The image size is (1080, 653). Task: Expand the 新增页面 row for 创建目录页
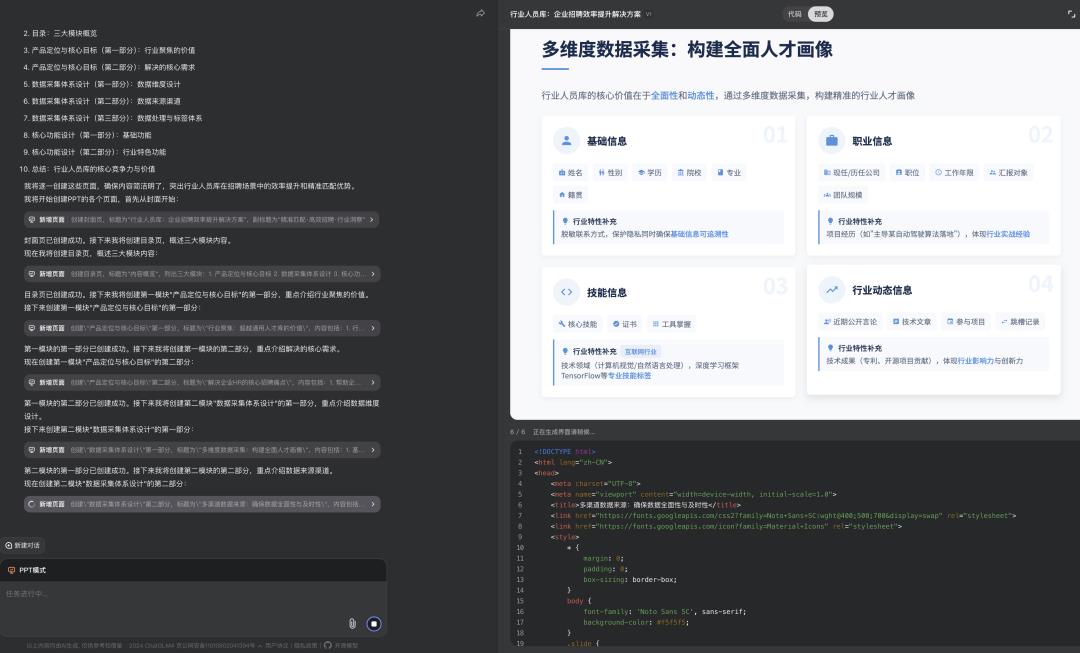[202, 274]
